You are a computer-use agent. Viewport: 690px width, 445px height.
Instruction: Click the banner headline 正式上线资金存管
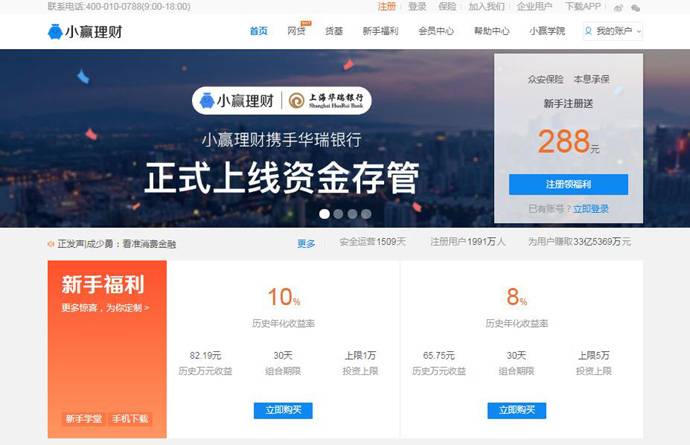(x=282, y=178)
